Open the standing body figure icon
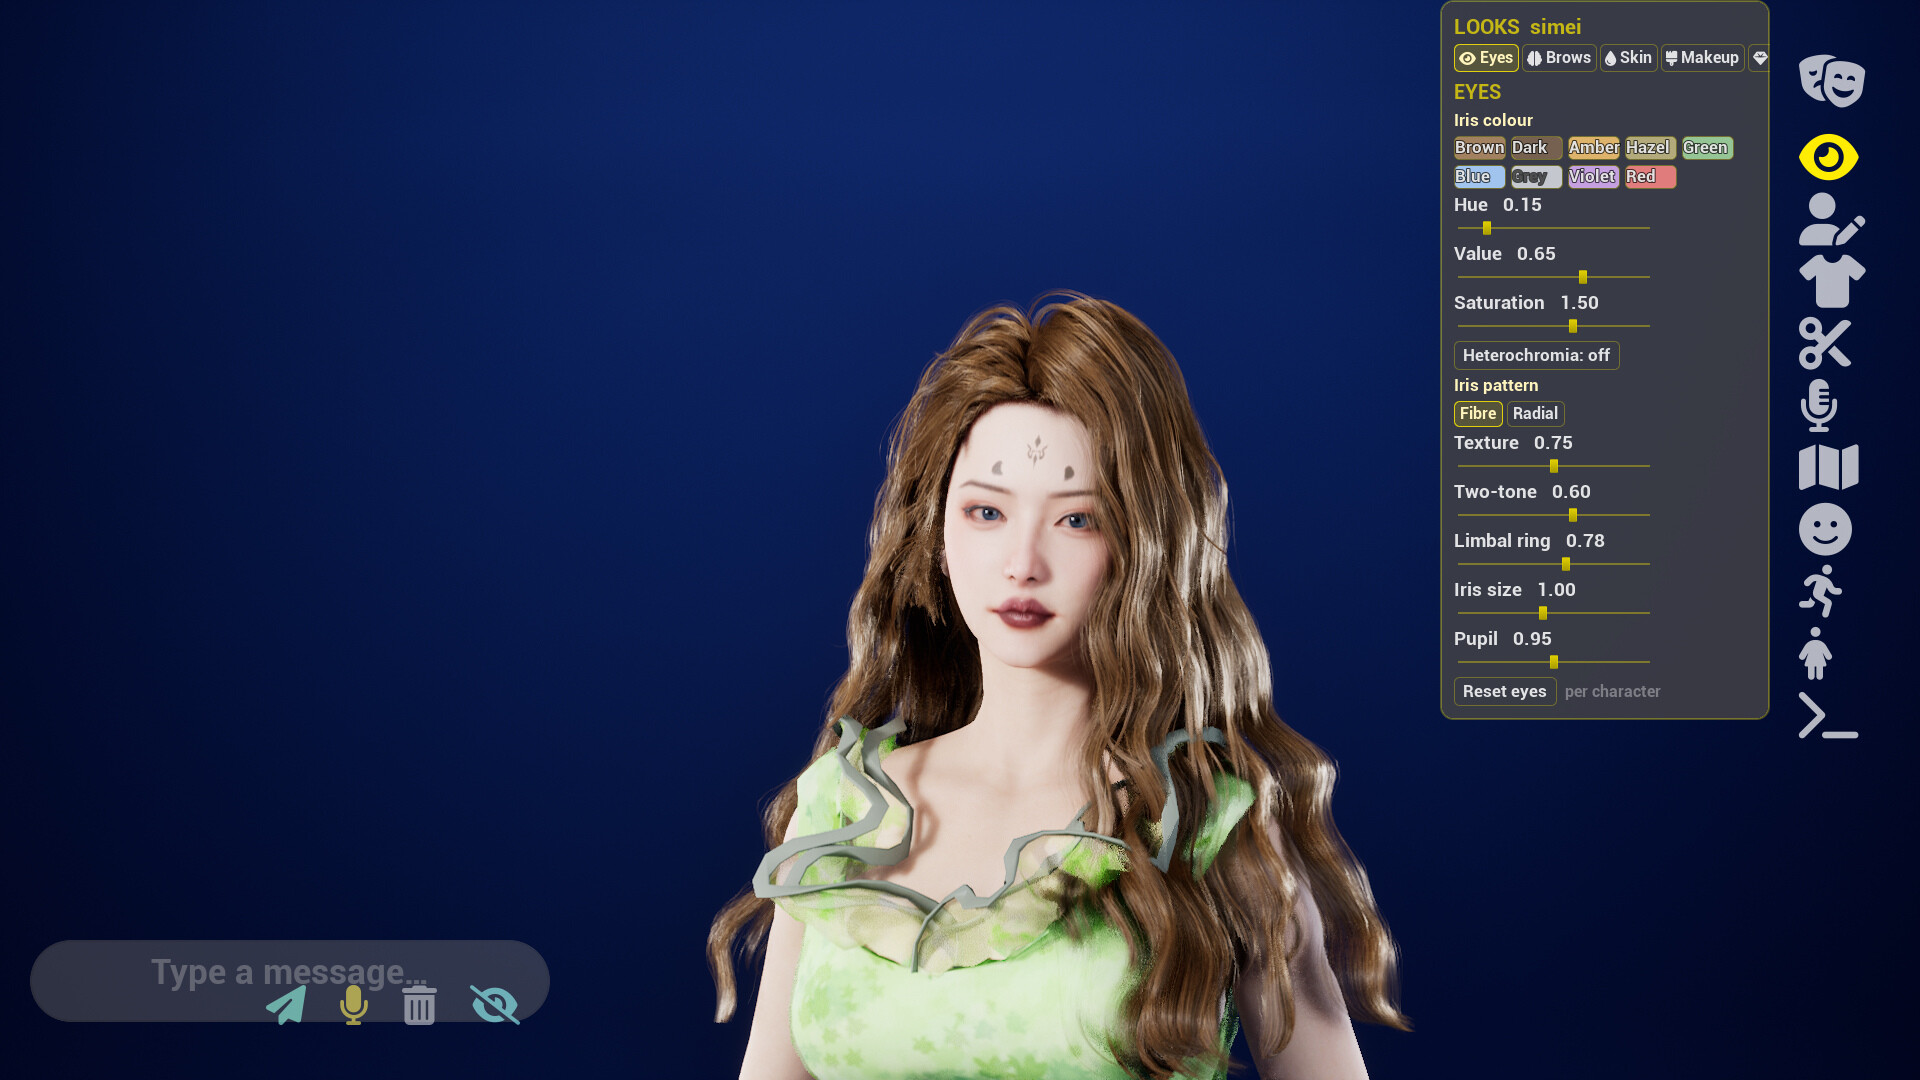Image resolution: width=1920 pixels, height=1080 pixels. coord(1815,653)
